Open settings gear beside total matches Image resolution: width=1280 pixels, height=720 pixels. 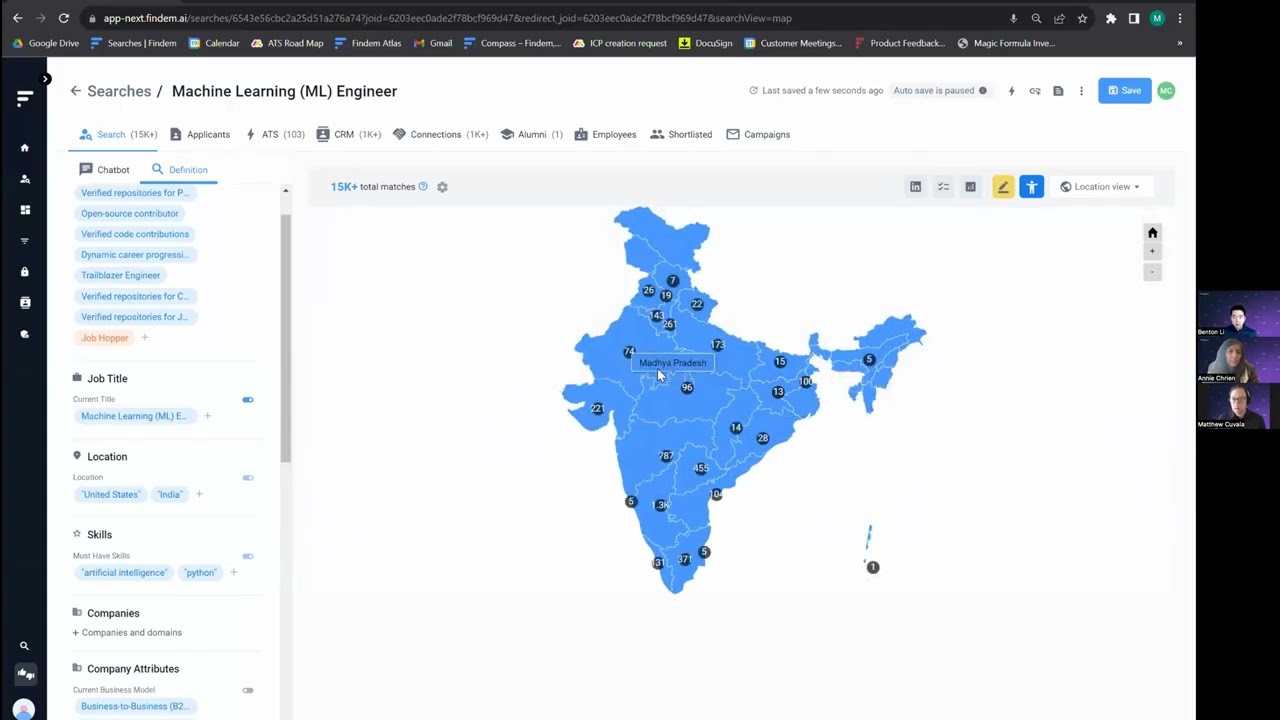pos(442,187)
